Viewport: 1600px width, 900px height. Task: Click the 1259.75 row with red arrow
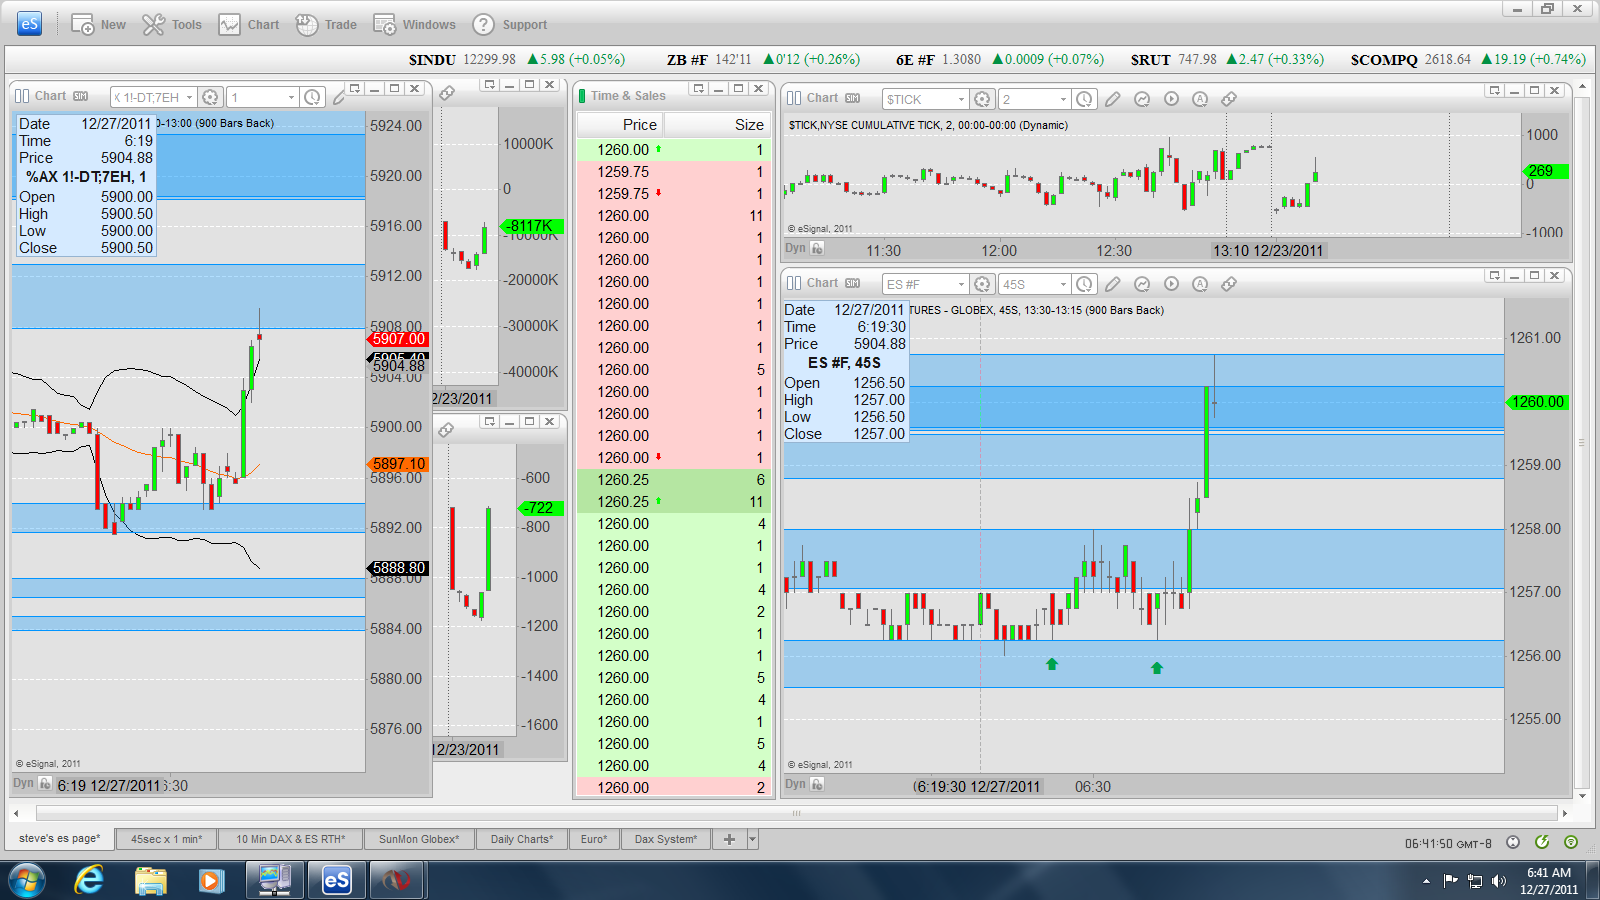[673, 194]
